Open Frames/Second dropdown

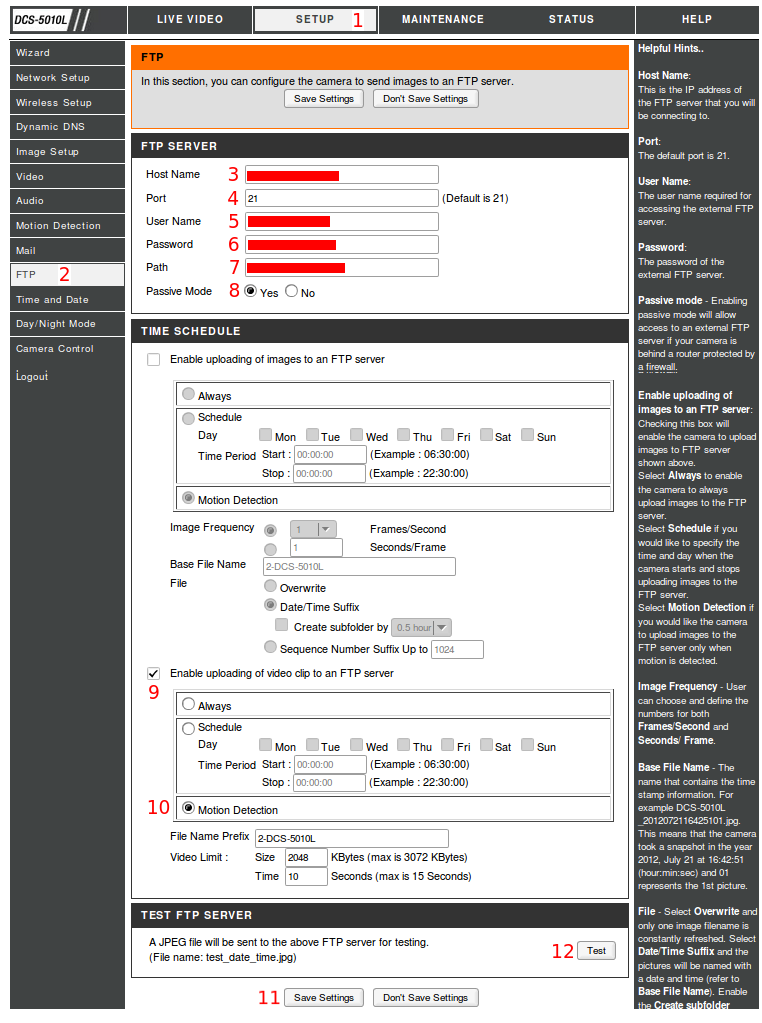[x=313, y=529]
